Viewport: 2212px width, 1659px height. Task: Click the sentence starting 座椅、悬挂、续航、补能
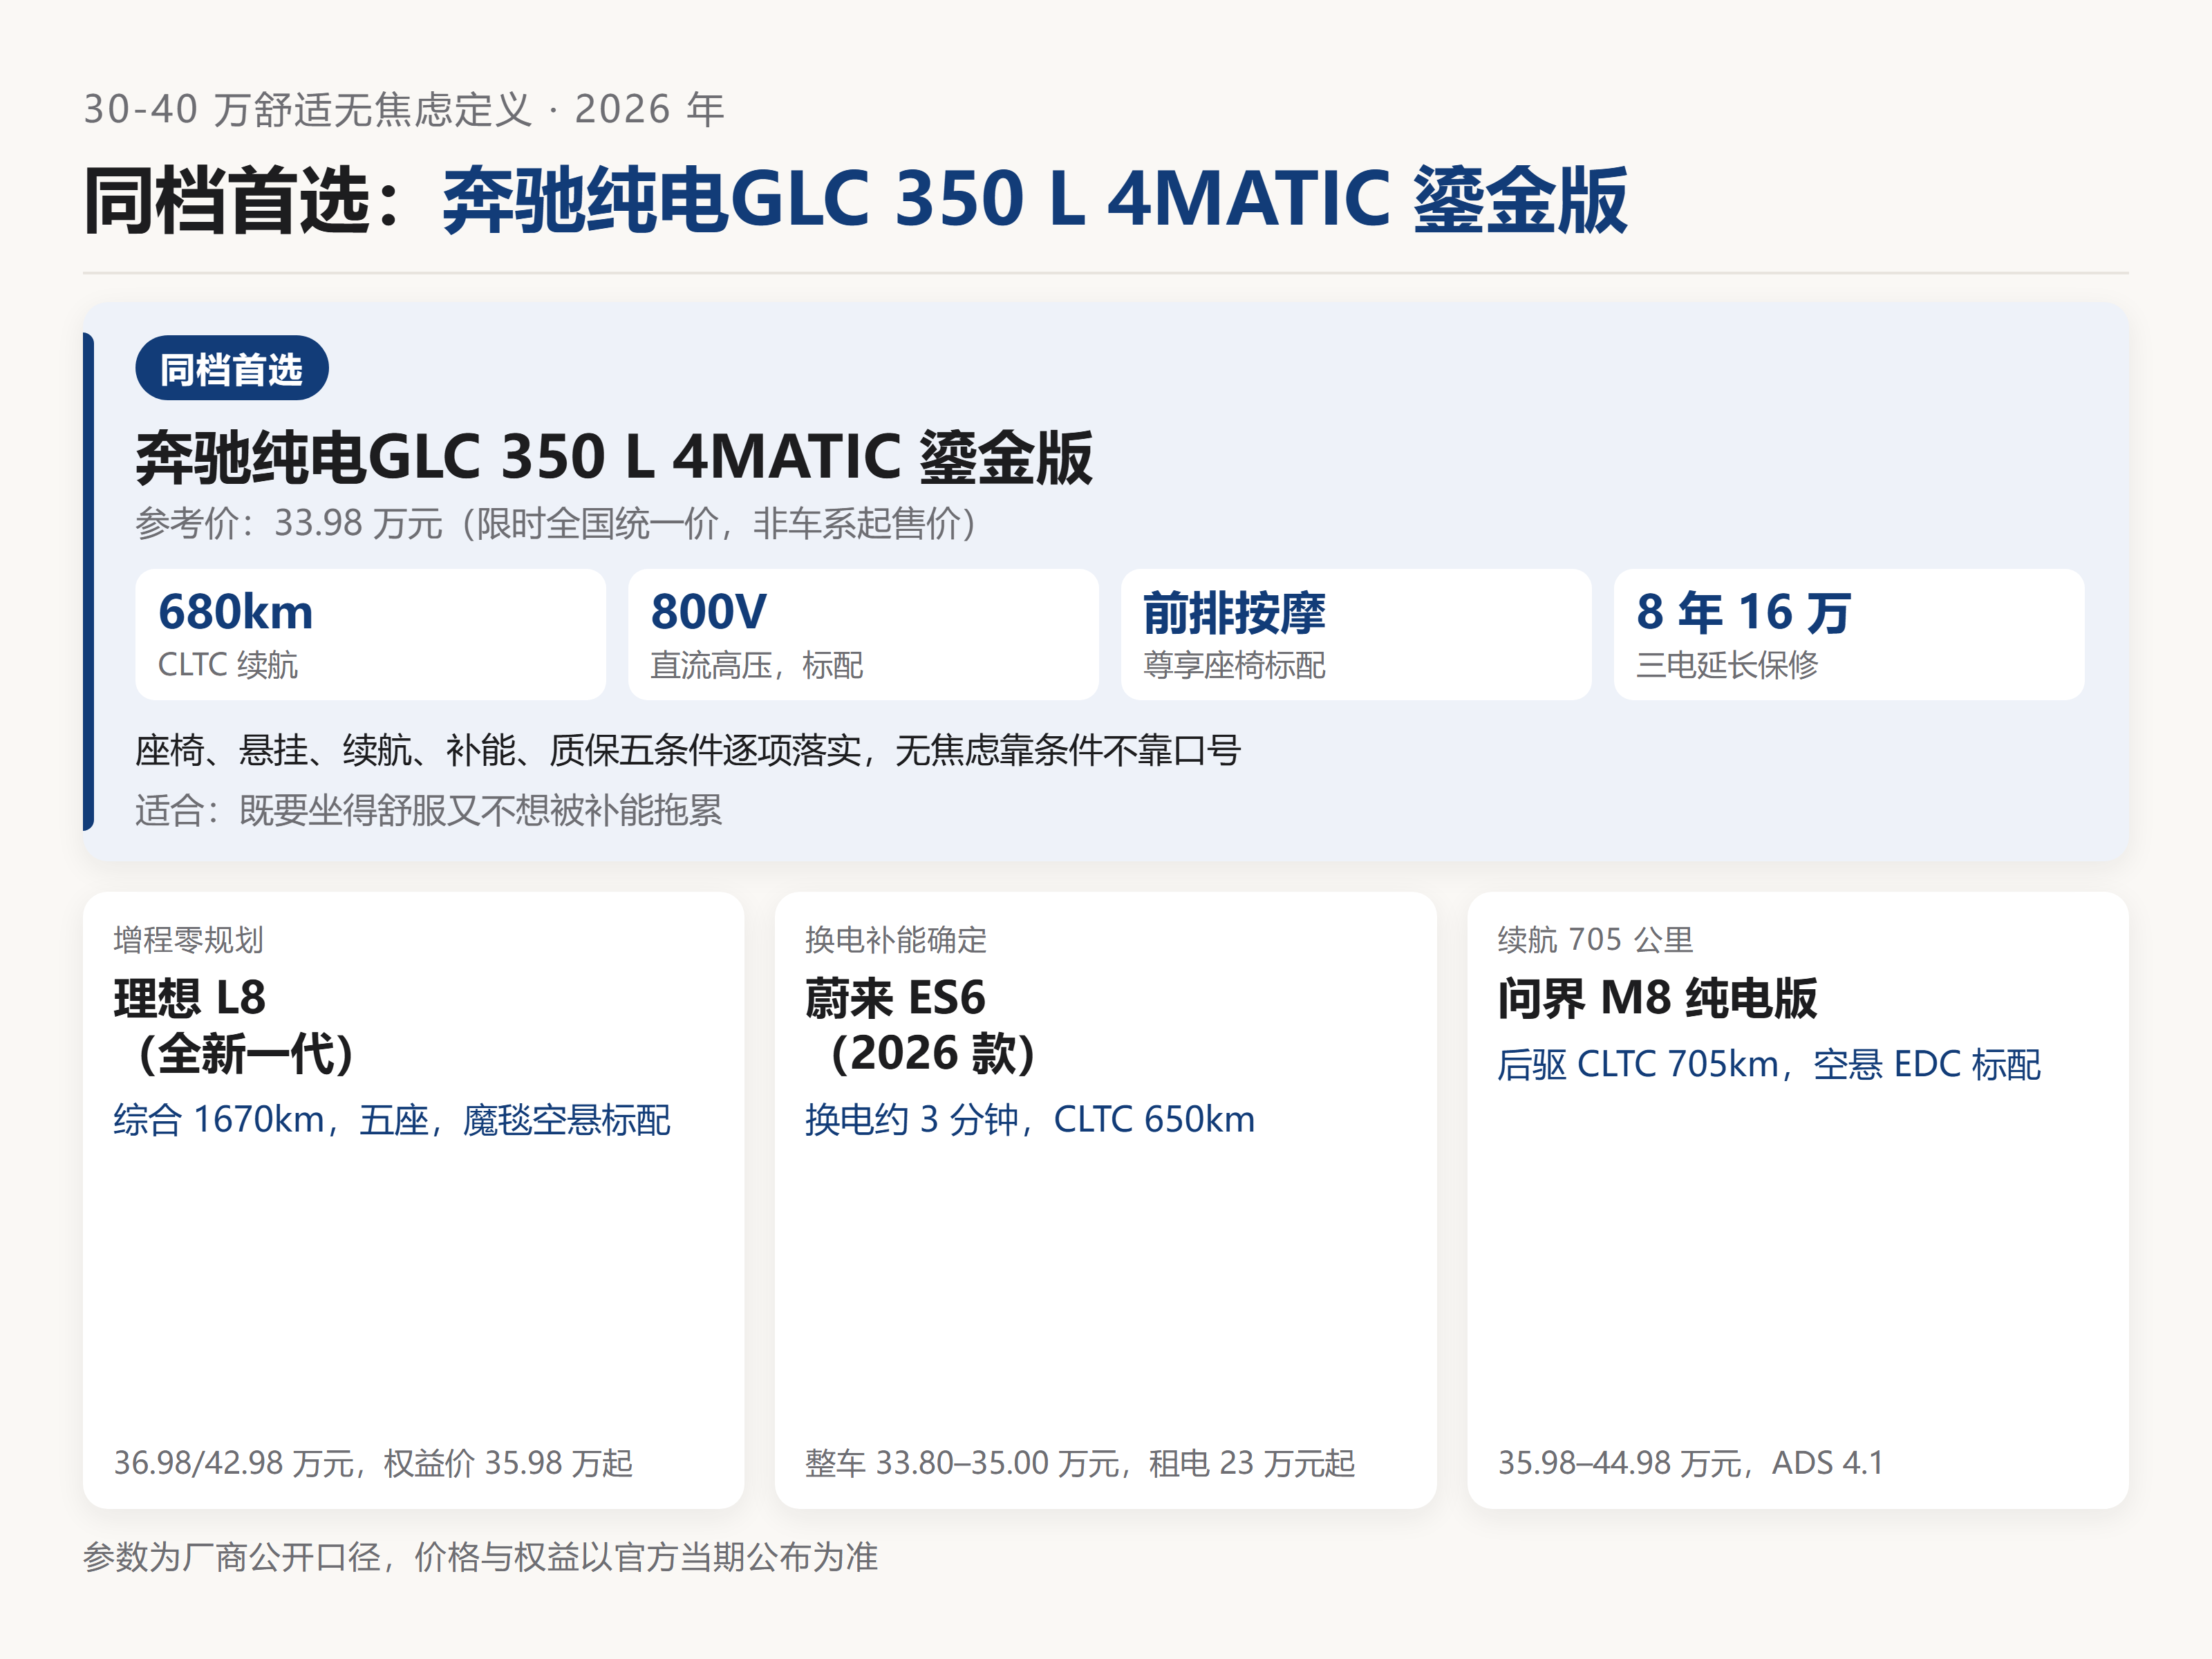(x=688, y=750)
